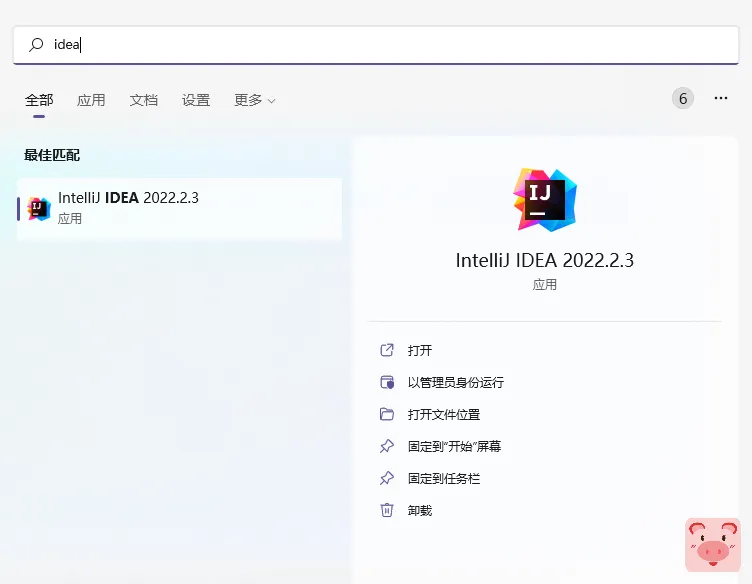Choose 固定到“开始”屏幕
This screenshot has width=752, height=584.
pos(454,446)
